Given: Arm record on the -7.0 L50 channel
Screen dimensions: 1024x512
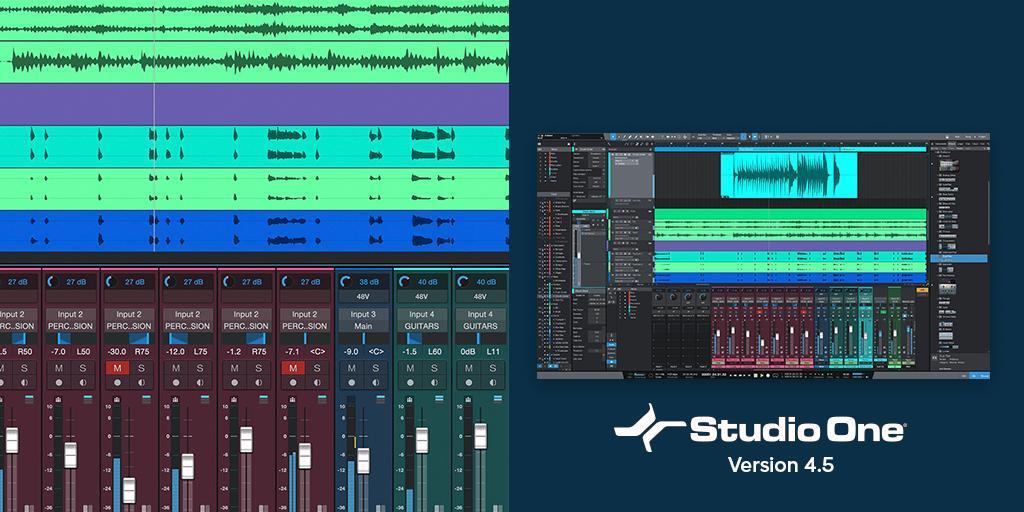Looking at the screenshot, I should click(x=59, y=383).
